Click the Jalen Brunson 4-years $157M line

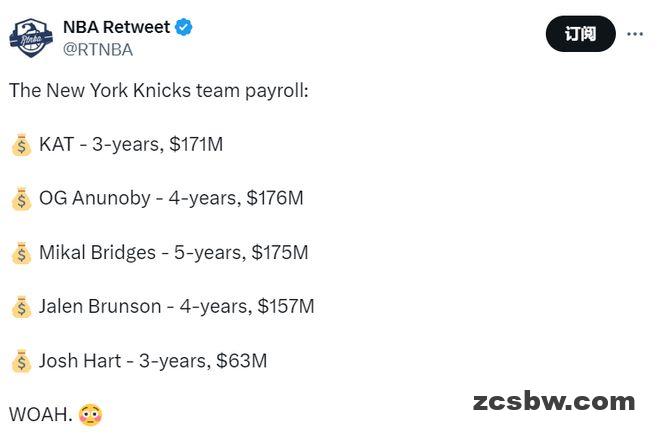pyautogui.click(x=176, y=307)
